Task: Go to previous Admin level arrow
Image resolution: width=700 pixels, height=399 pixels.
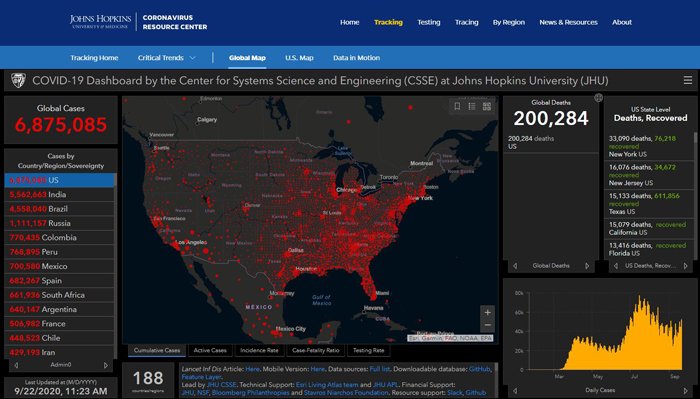Action: click(16, 365)
